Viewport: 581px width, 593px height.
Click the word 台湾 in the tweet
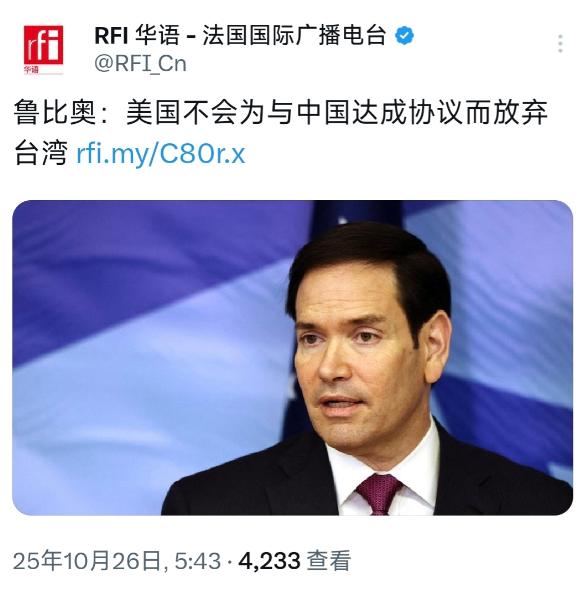coord(41,153)
